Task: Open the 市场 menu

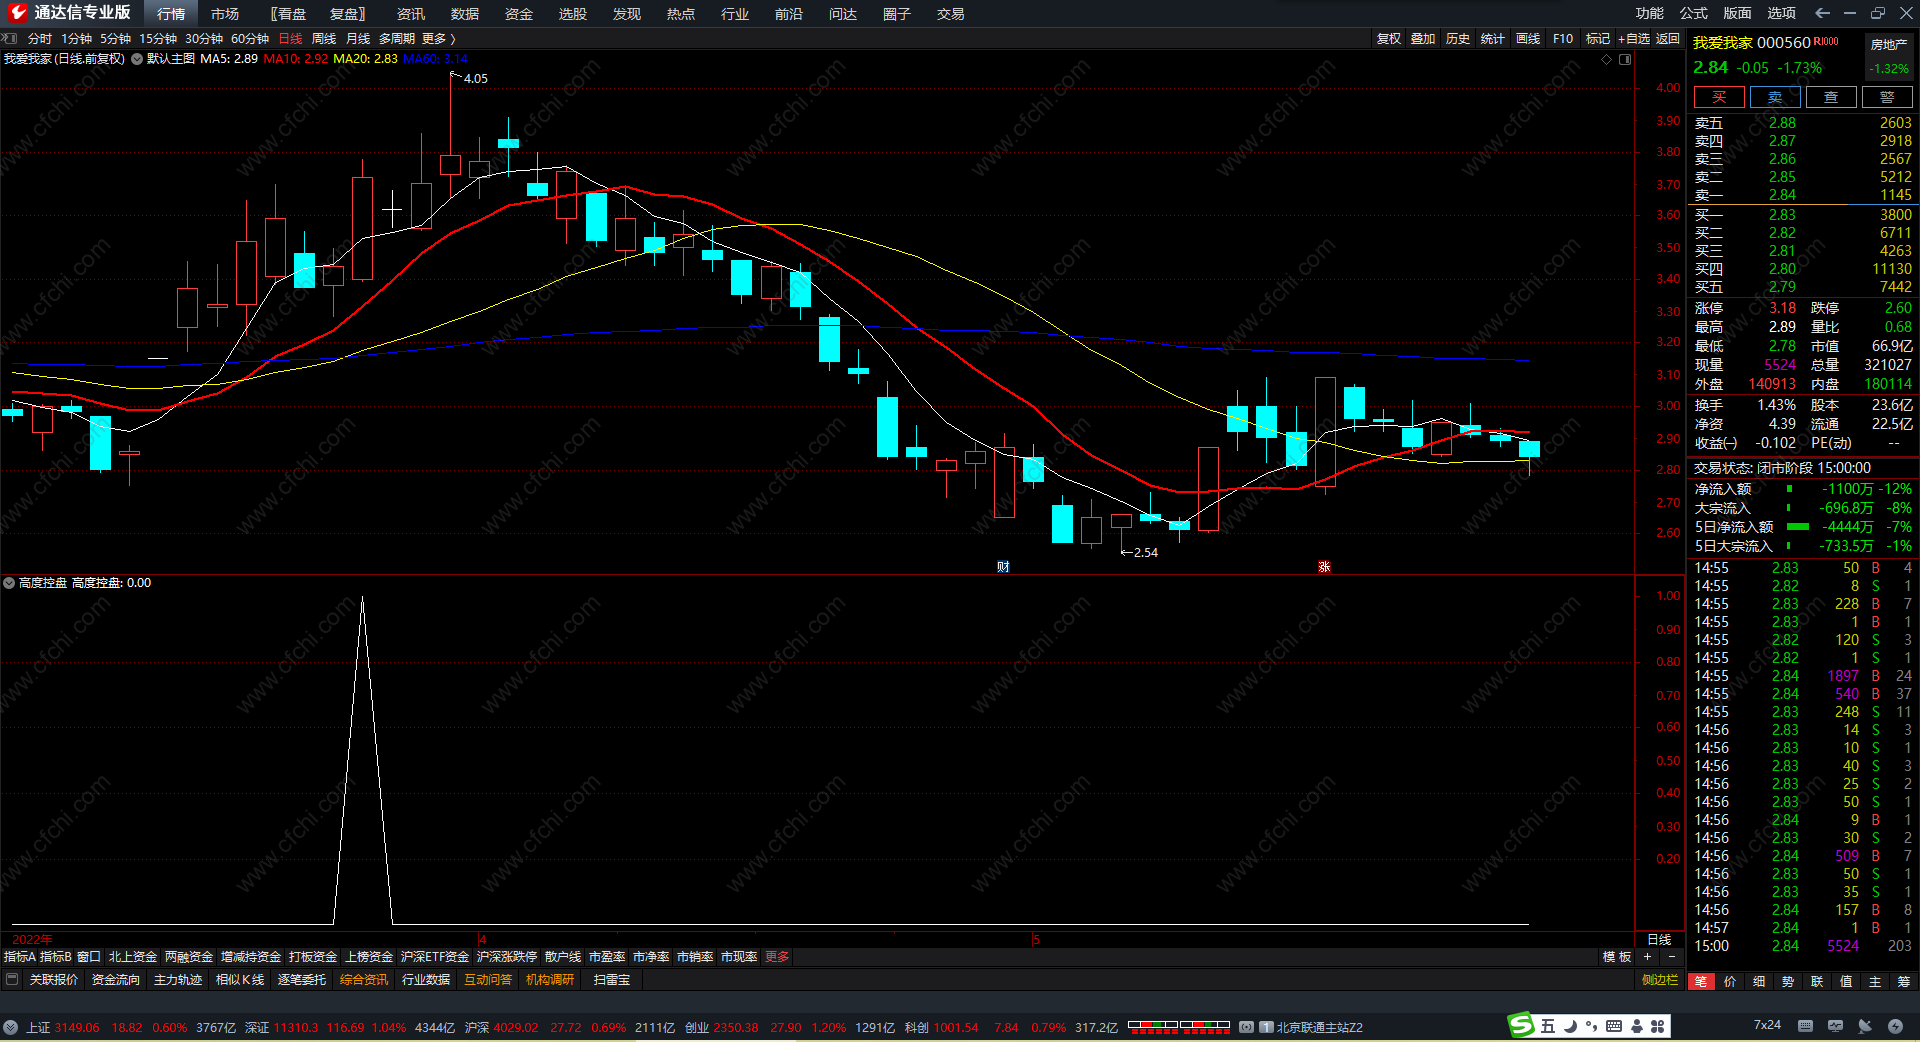Action: click(225, 14)
